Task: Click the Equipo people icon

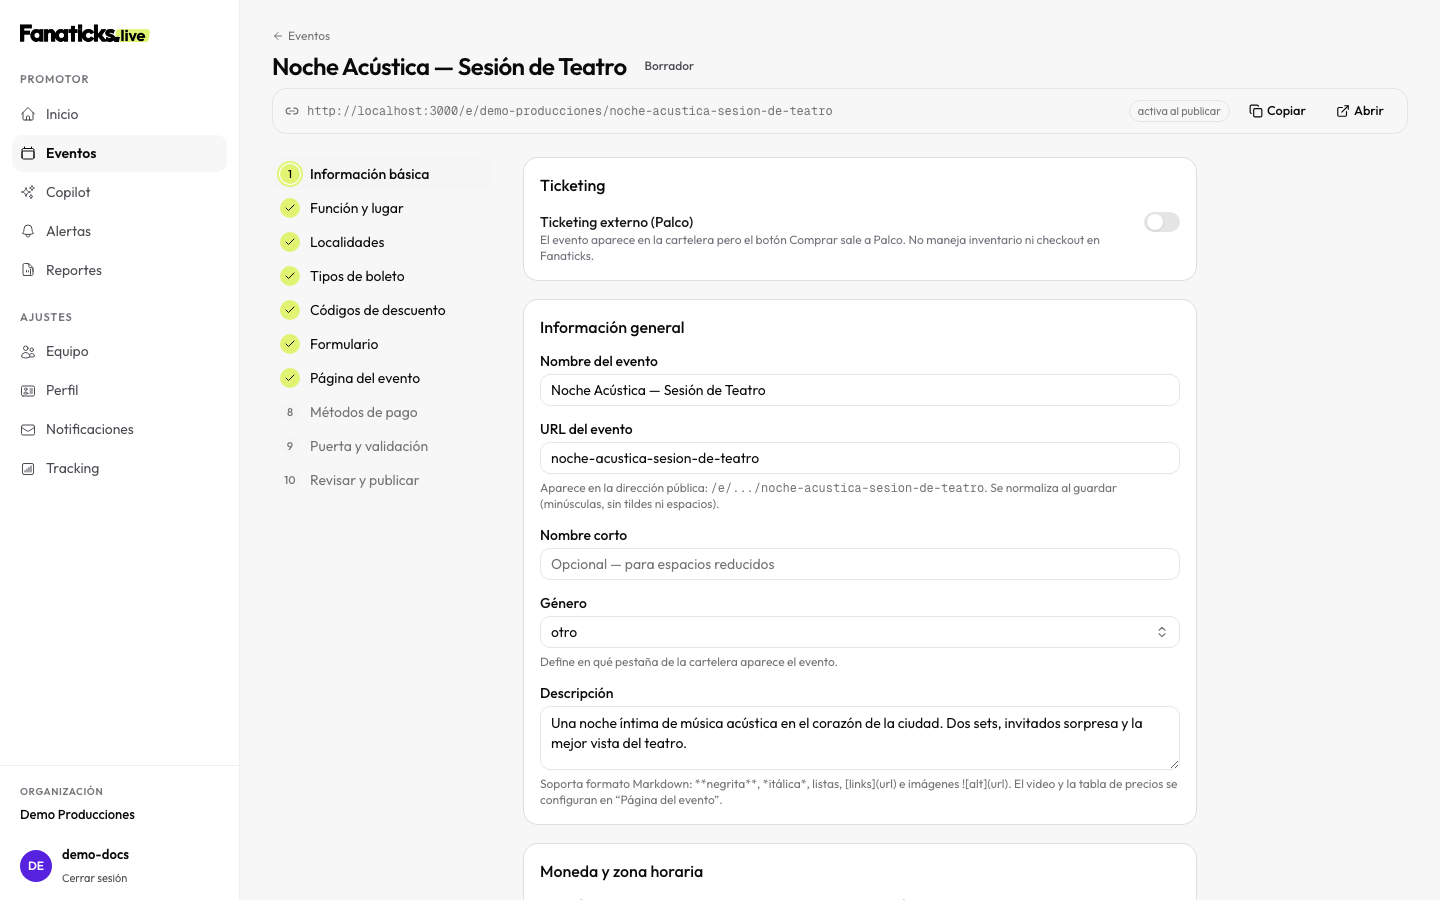Action: pyautogui.click(x=28, y=351)
